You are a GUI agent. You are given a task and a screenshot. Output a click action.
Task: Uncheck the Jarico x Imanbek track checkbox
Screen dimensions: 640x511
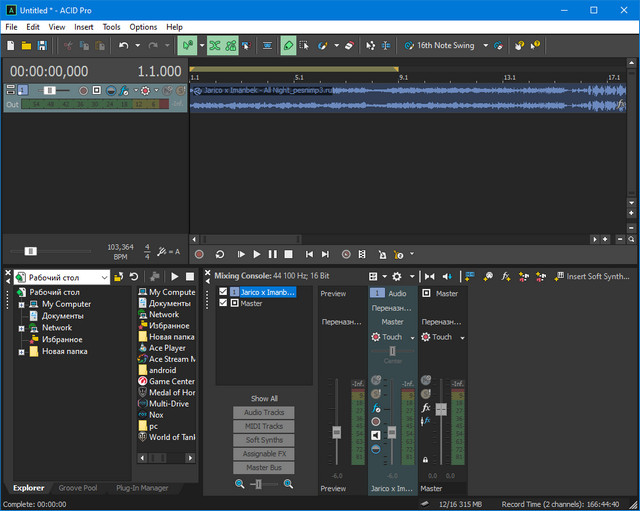point(223,292)
